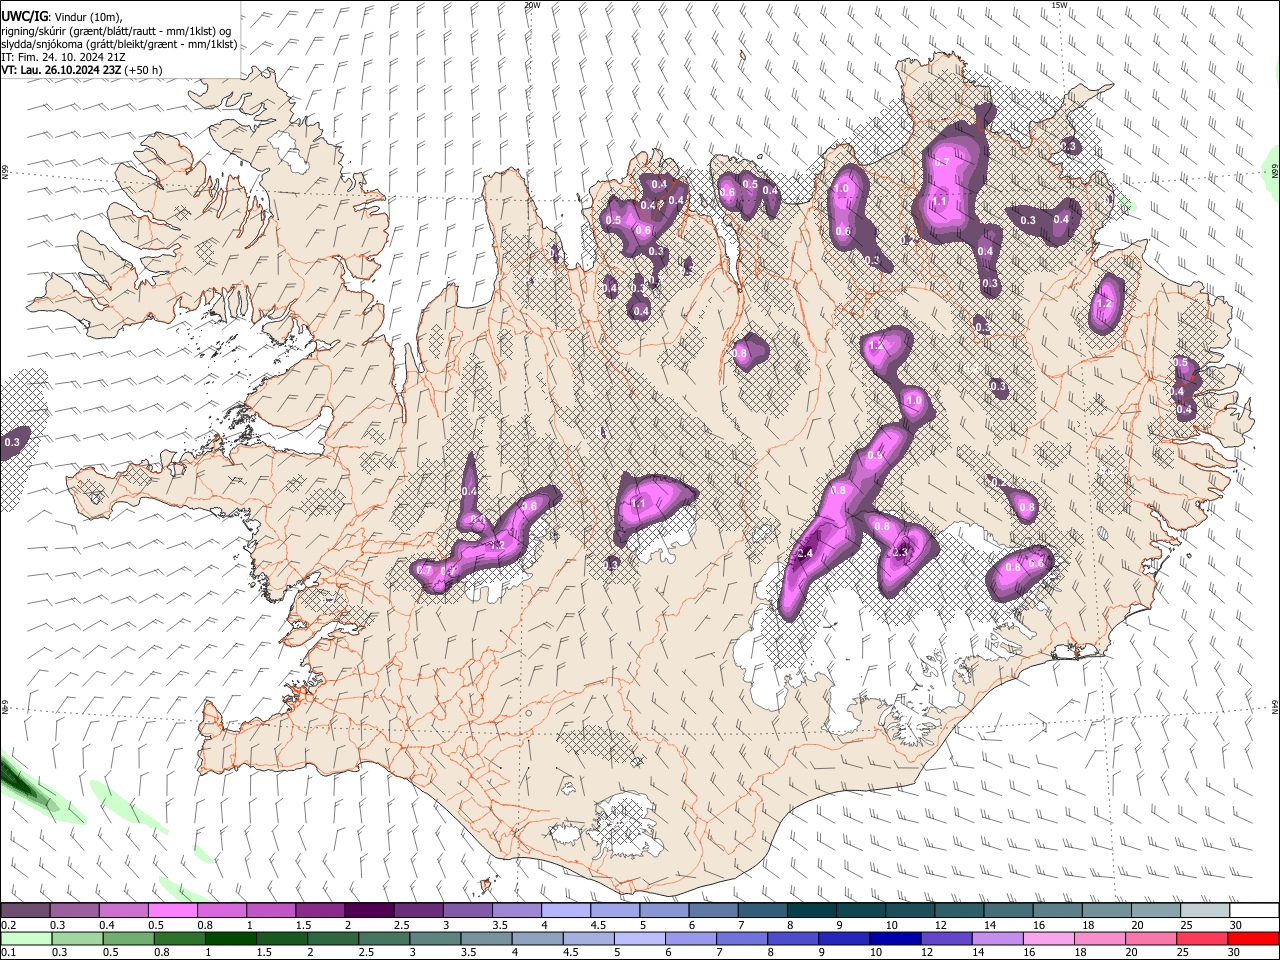Screen dimensions: 1280x960
Task: Click the IT: Fim. 24. 10. 2024 21Z line
Action: pos(63,57)
